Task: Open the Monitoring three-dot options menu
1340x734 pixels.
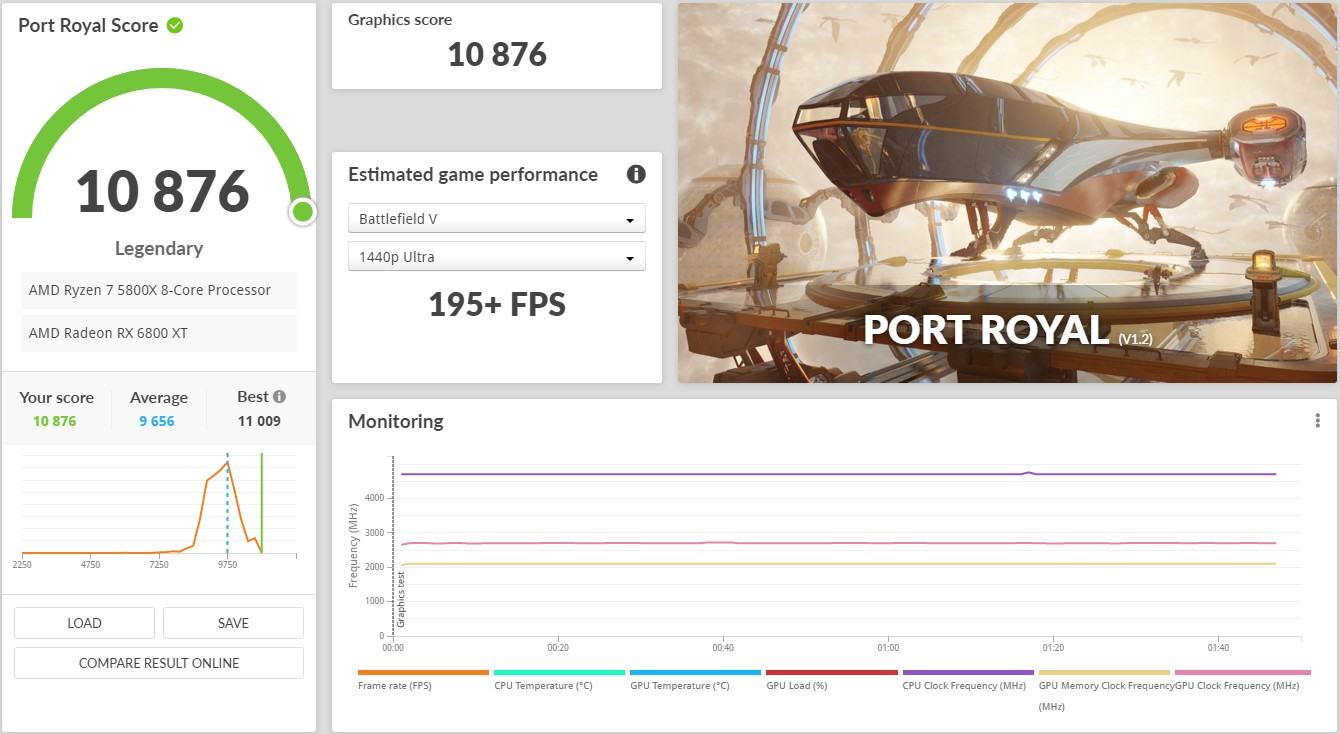Action: coord(1317,421)
